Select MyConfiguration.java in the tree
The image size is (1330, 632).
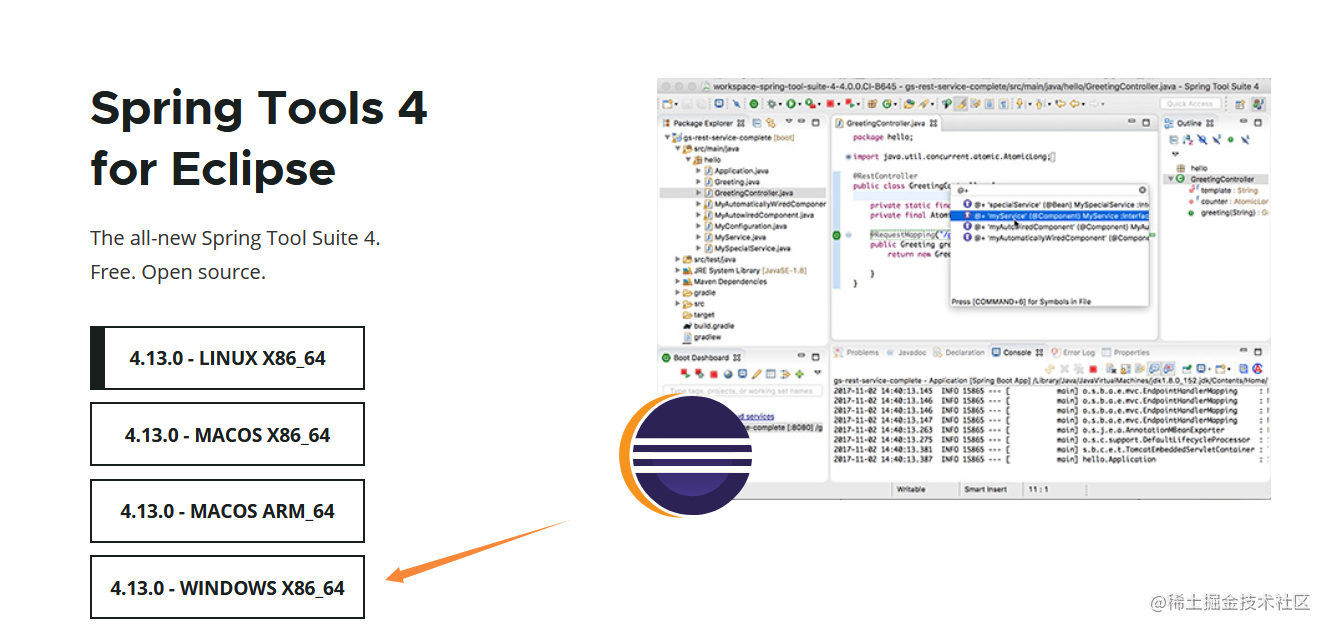coord(750,226)
